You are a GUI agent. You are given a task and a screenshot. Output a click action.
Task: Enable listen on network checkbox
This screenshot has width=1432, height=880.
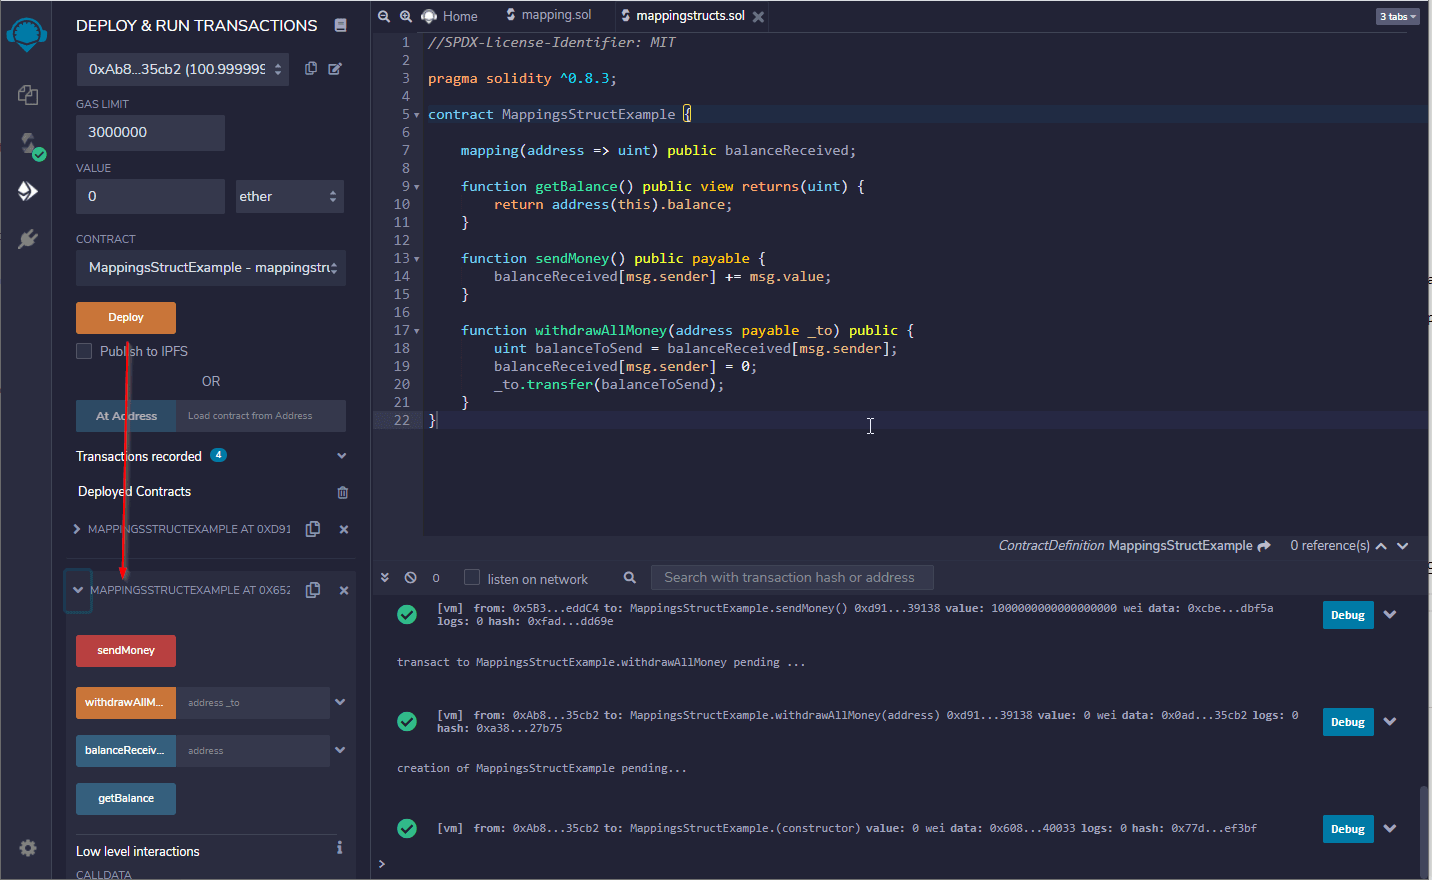[x=472, y=577]
